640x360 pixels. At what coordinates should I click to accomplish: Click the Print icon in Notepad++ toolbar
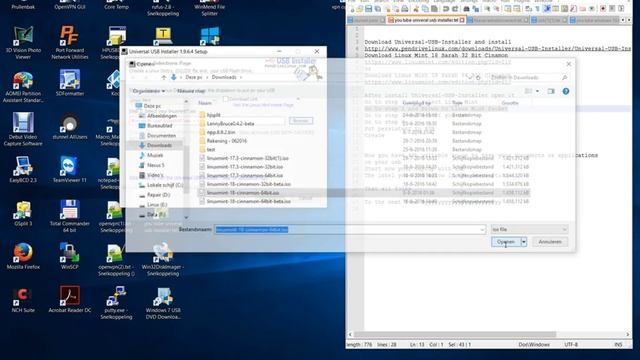pyautogui.click(x=404, y=9)
